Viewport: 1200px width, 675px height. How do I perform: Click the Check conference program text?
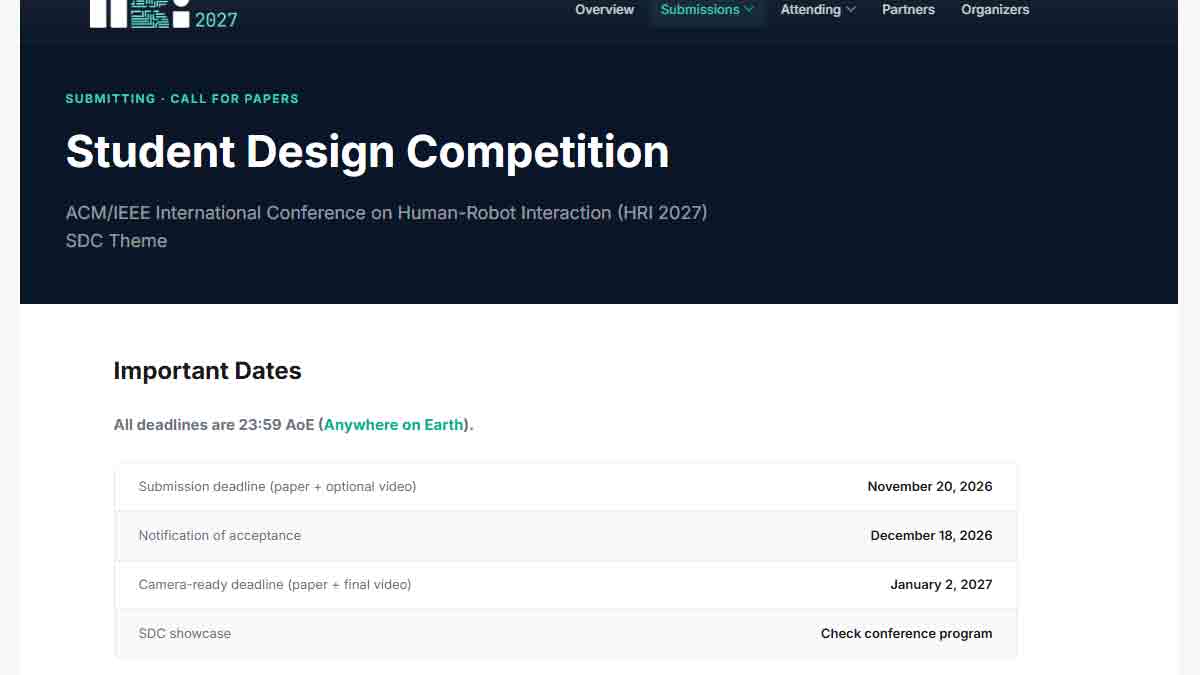[907, 634]
